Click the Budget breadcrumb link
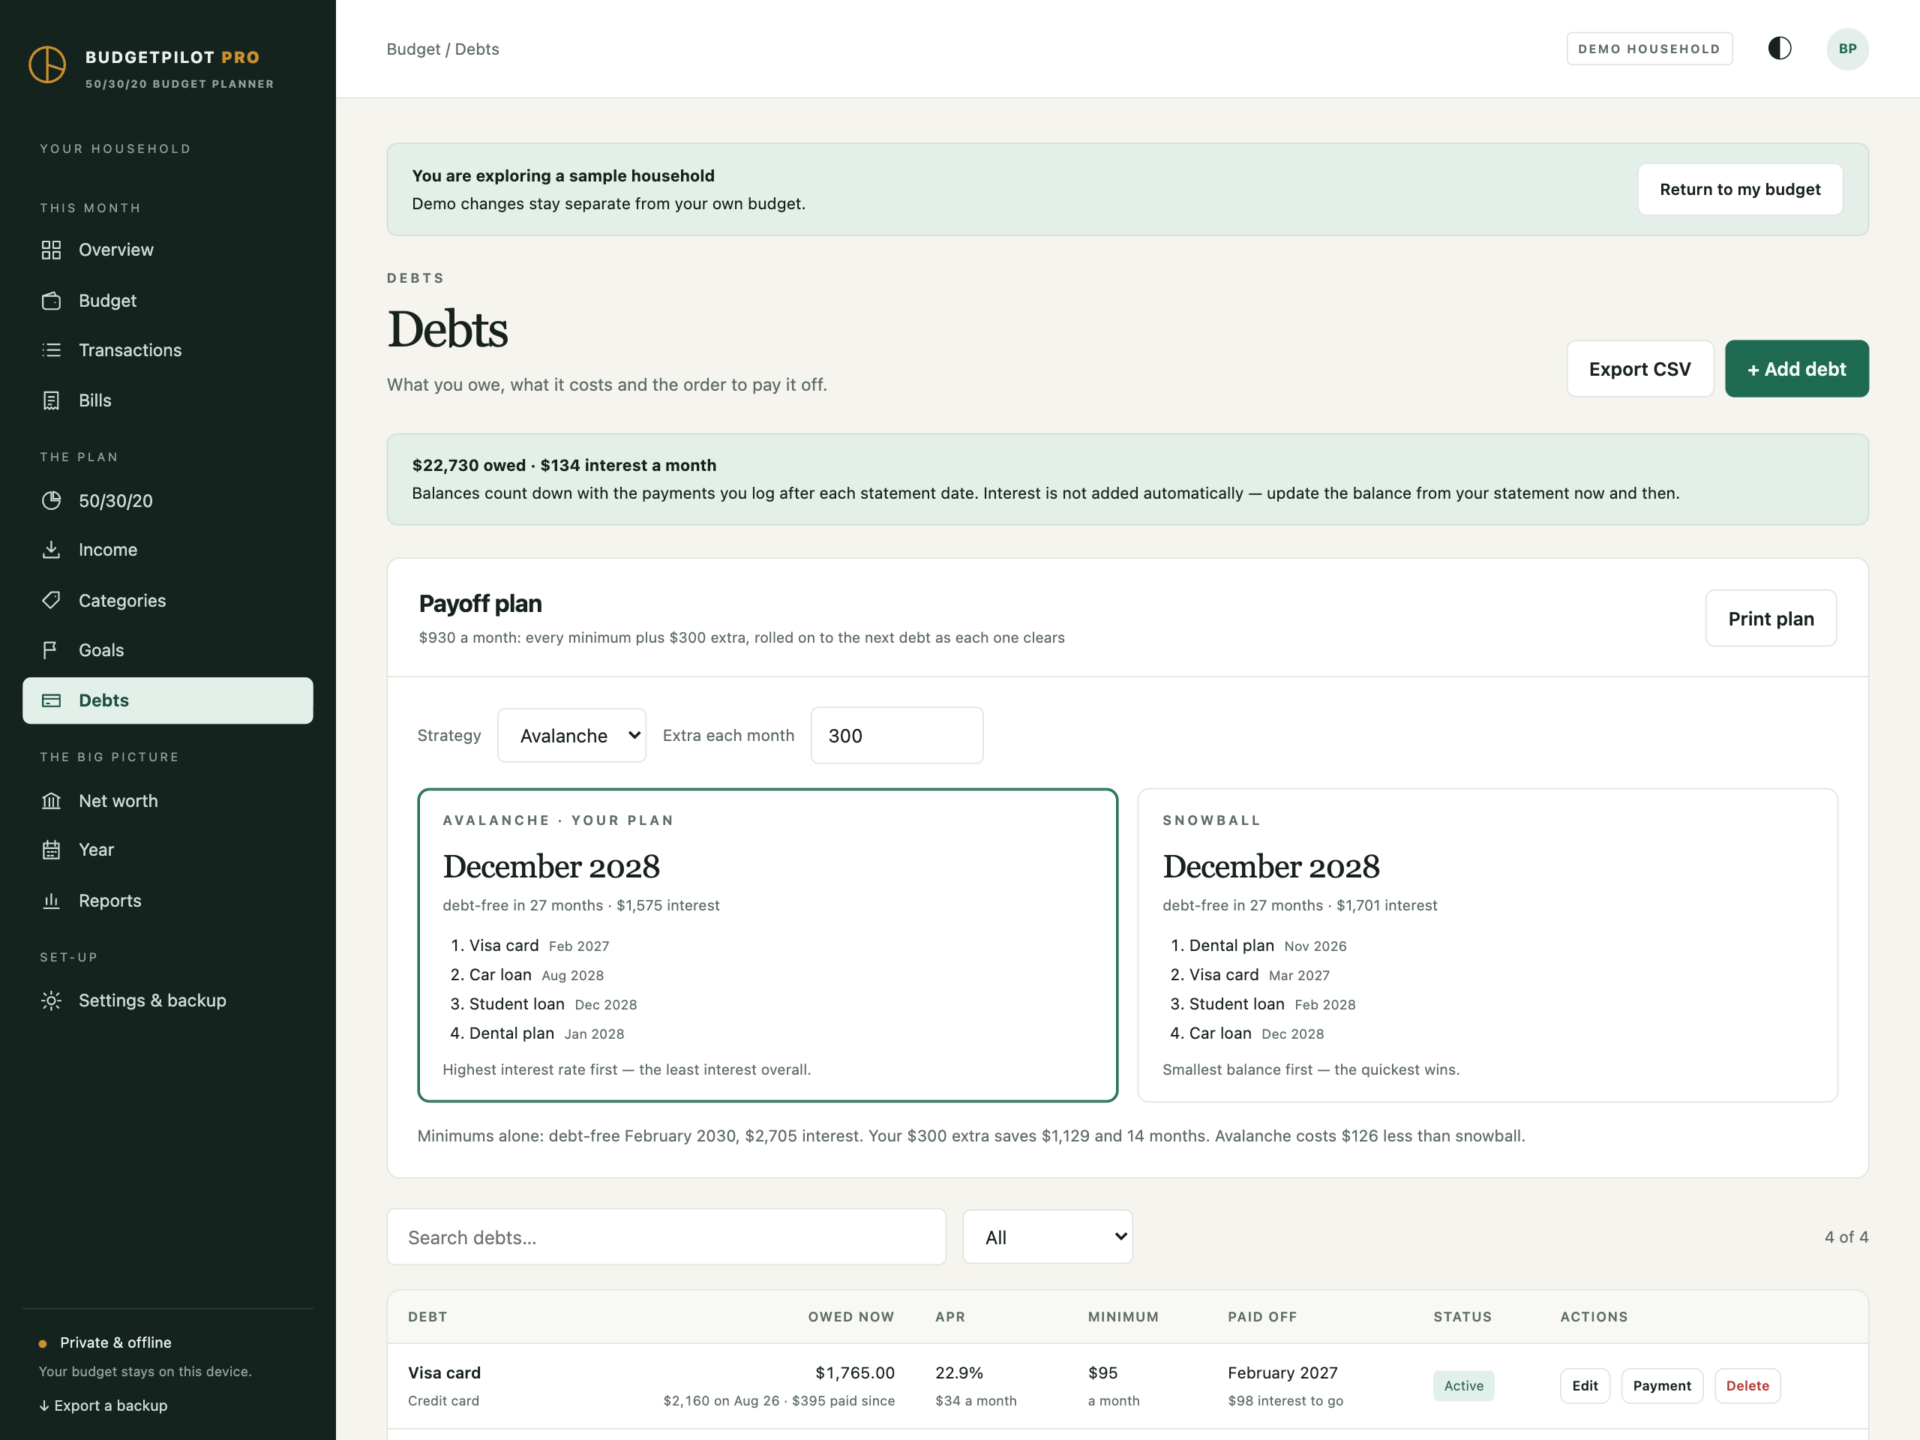The image size is (1920, 1440). [413, 49]
